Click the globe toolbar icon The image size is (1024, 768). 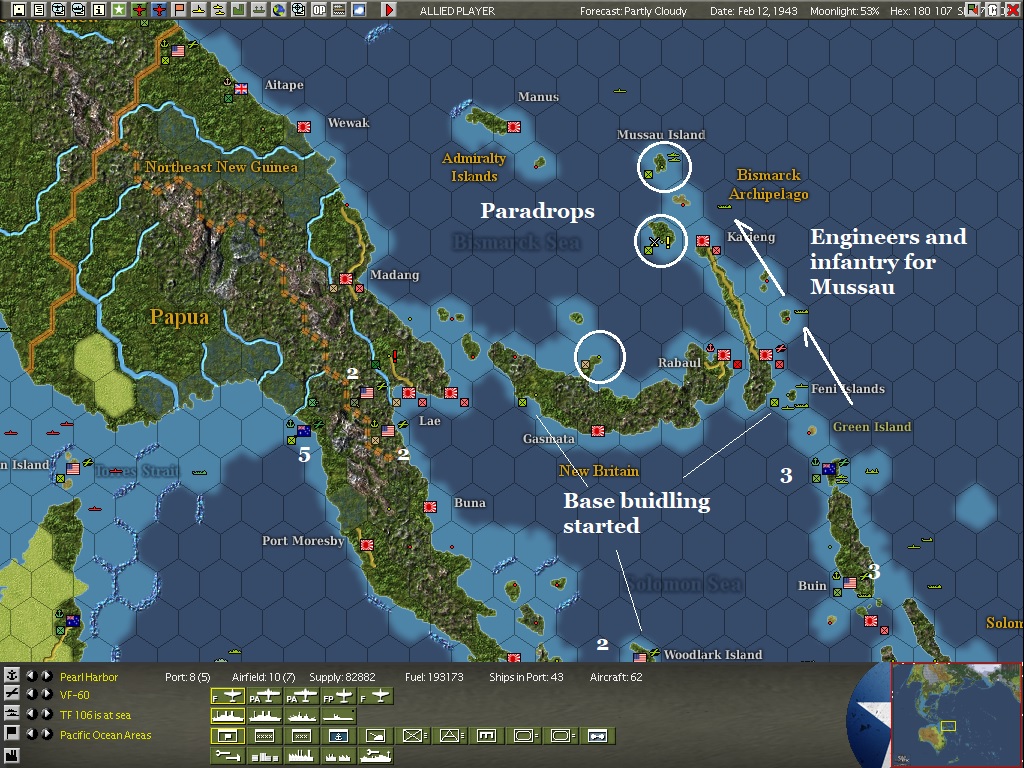279,10
